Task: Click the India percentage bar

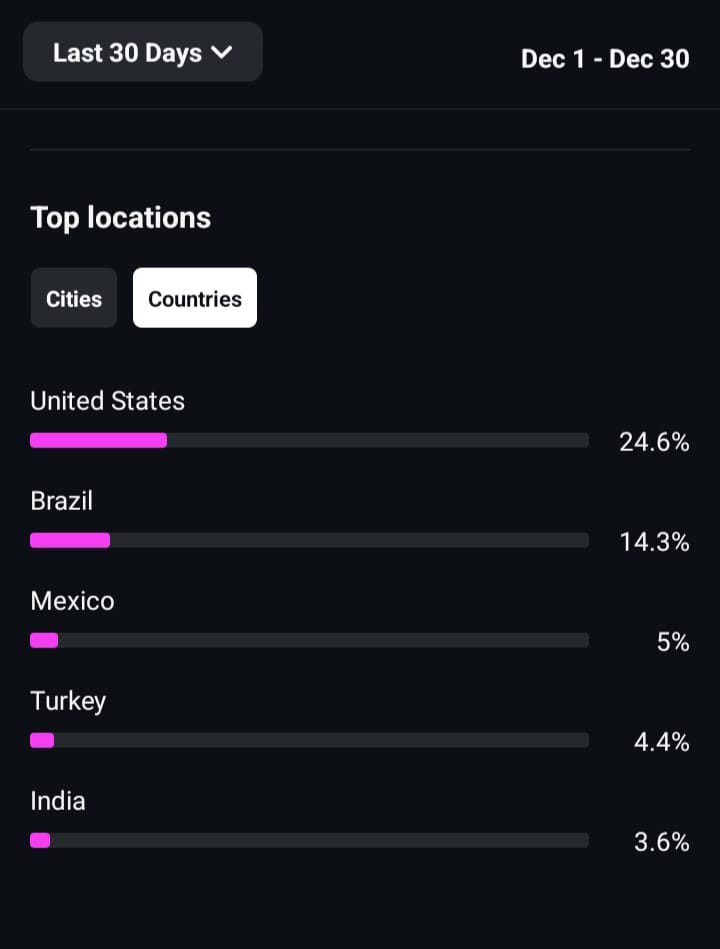Action: [x=309, y=840]
